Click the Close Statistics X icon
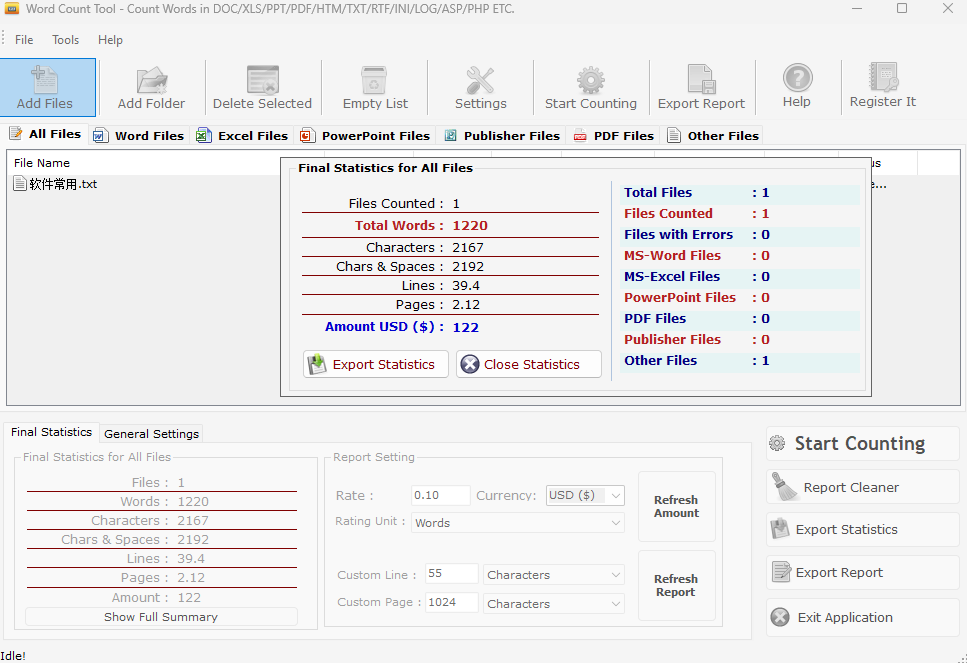This screenshot has width=967, height=663. tap(470, 364)
